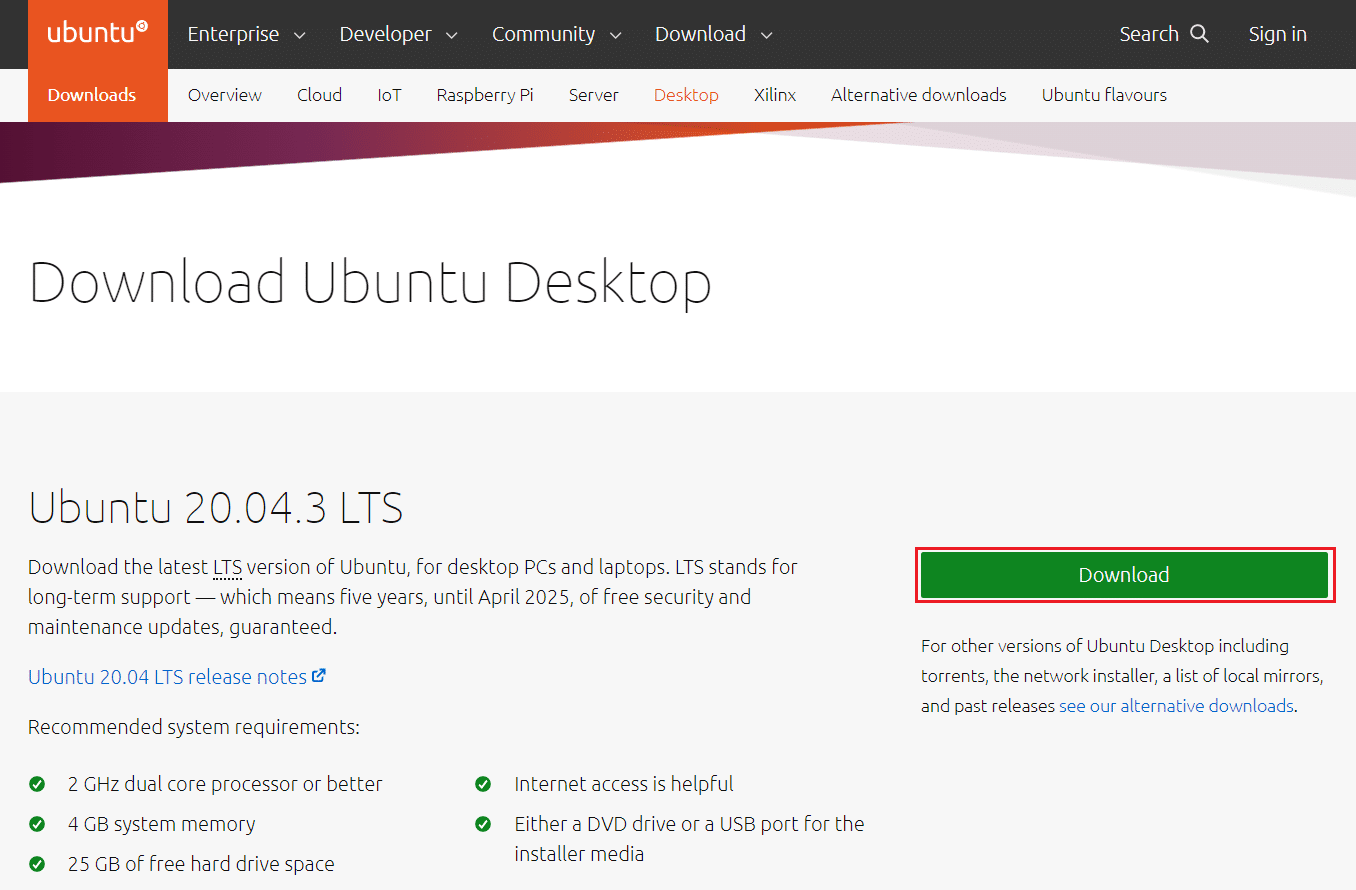Open the Search magnifier icon
Viewport: 1356px width, 890px height.
click(x=1198, y=33)
